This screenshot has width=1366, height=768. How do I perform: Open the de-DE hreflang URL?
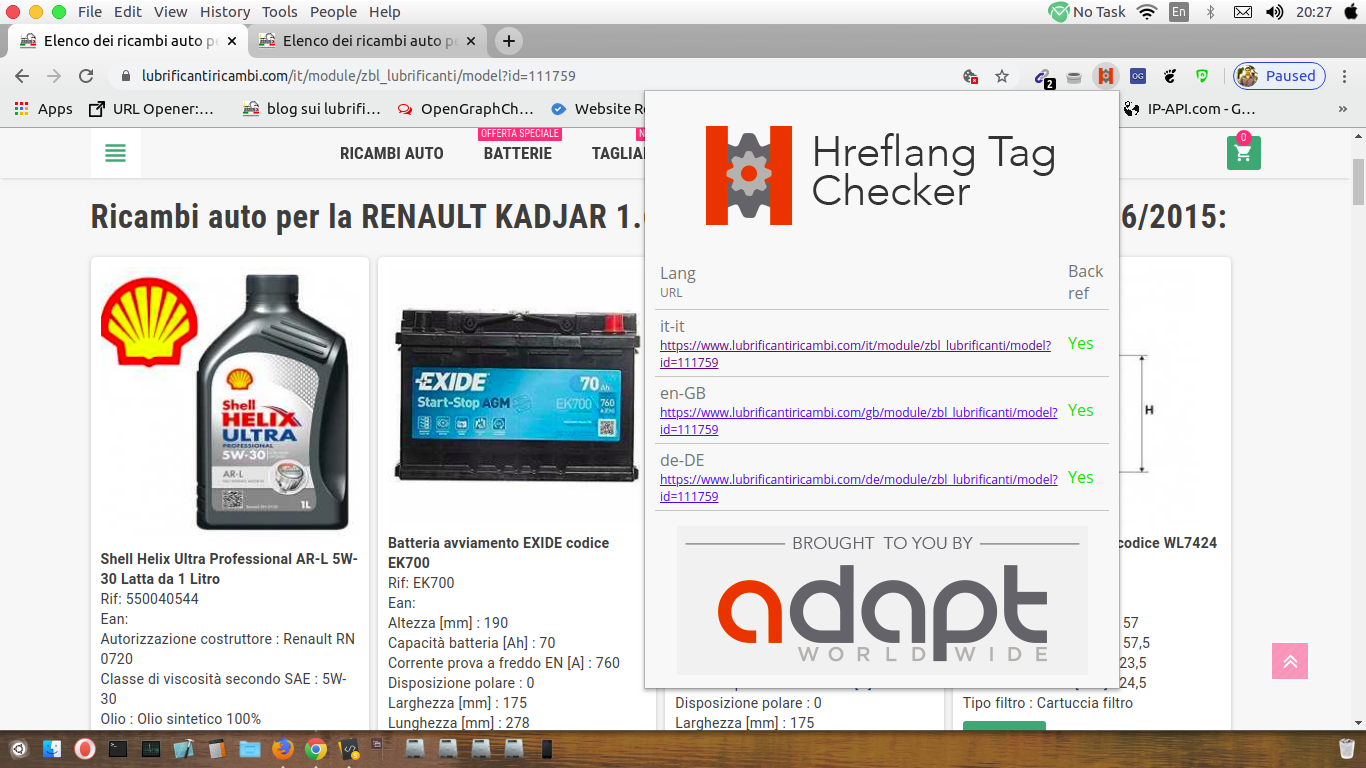click(x=859, y=488)
